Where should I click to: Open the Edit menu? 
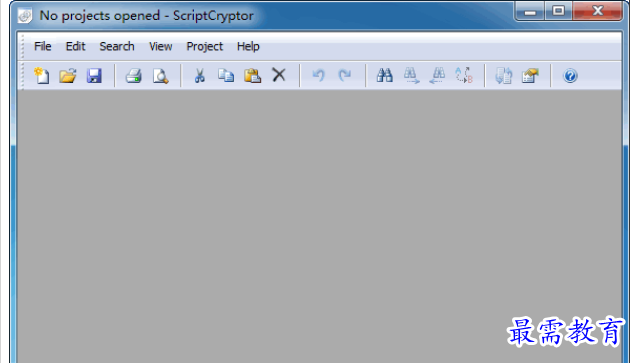(76, 47)
